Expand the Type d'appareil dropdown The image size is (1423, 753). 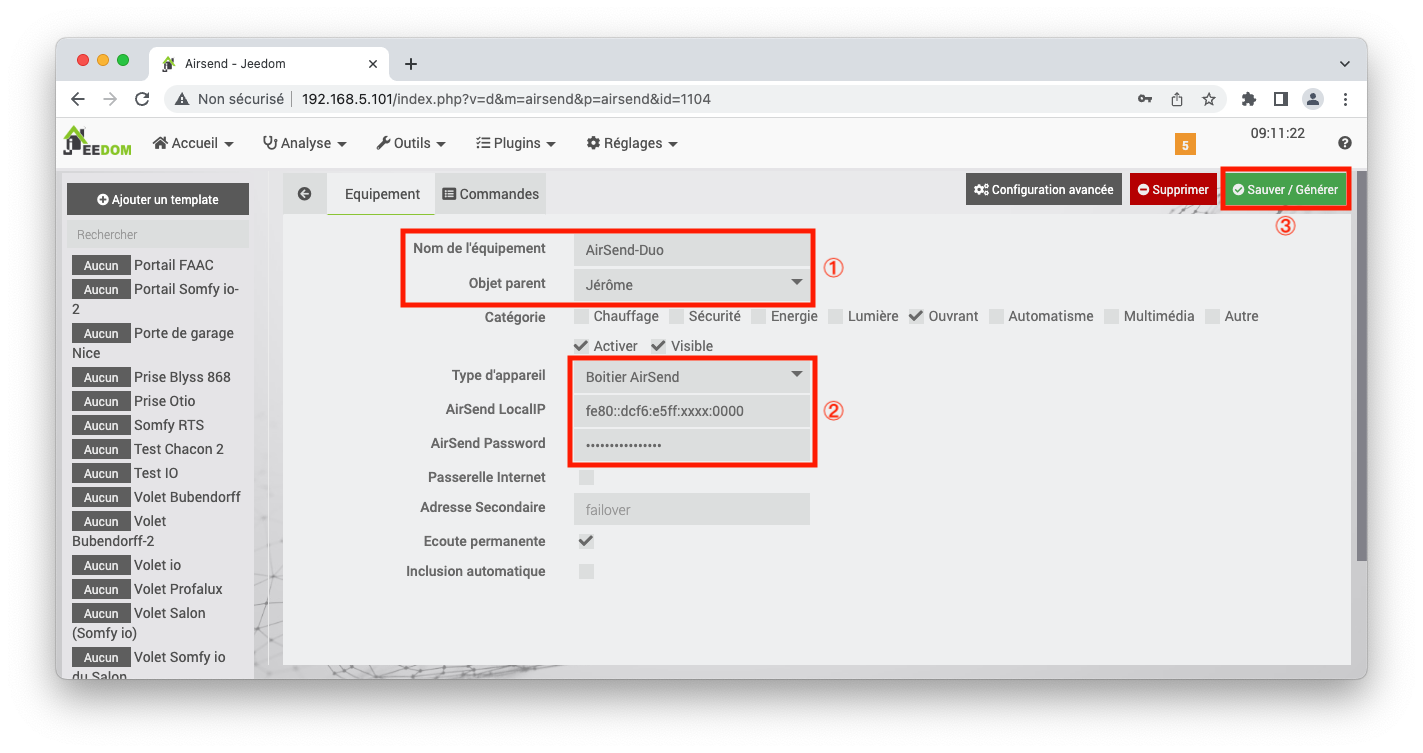tap(691, 376)
